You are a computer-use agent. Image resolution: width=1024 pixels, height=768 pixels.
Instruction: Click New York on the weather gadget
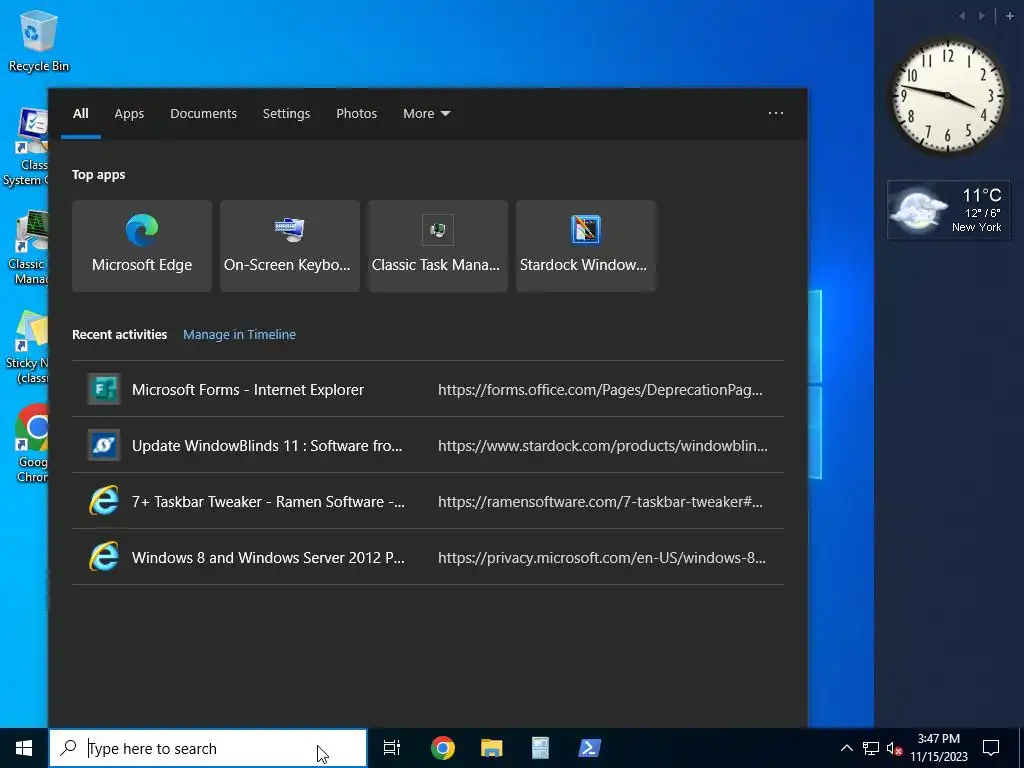point(976,227)
